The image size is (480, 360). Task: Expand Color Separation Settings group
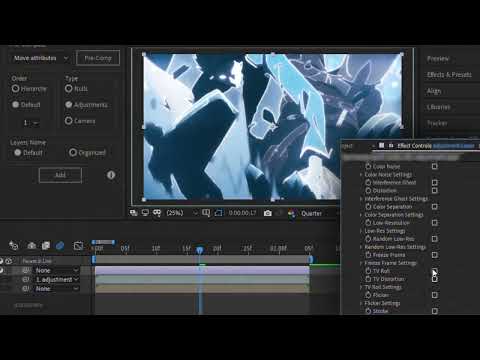(361, 215)
